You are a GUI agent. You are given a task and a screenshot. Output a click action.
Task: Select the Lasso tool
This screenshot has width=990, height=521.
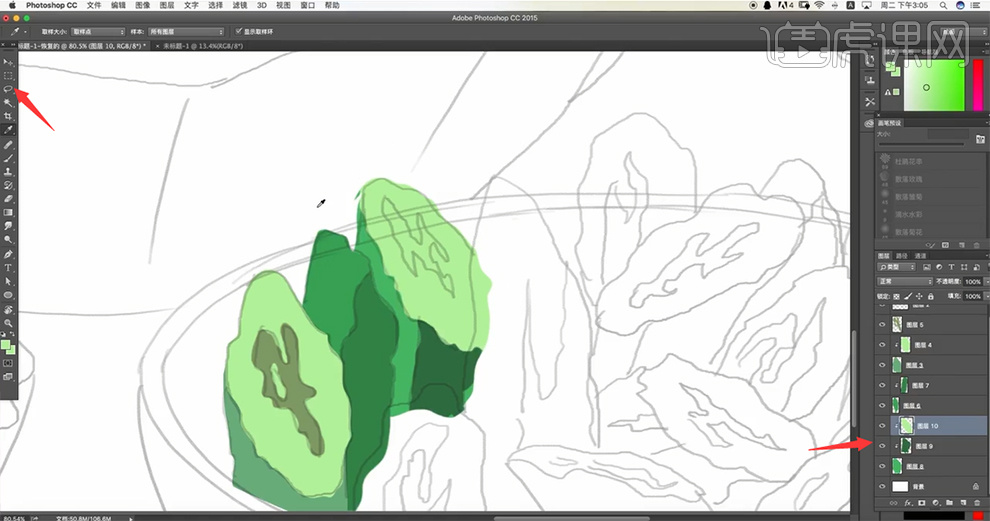click(x=8, y=89)
